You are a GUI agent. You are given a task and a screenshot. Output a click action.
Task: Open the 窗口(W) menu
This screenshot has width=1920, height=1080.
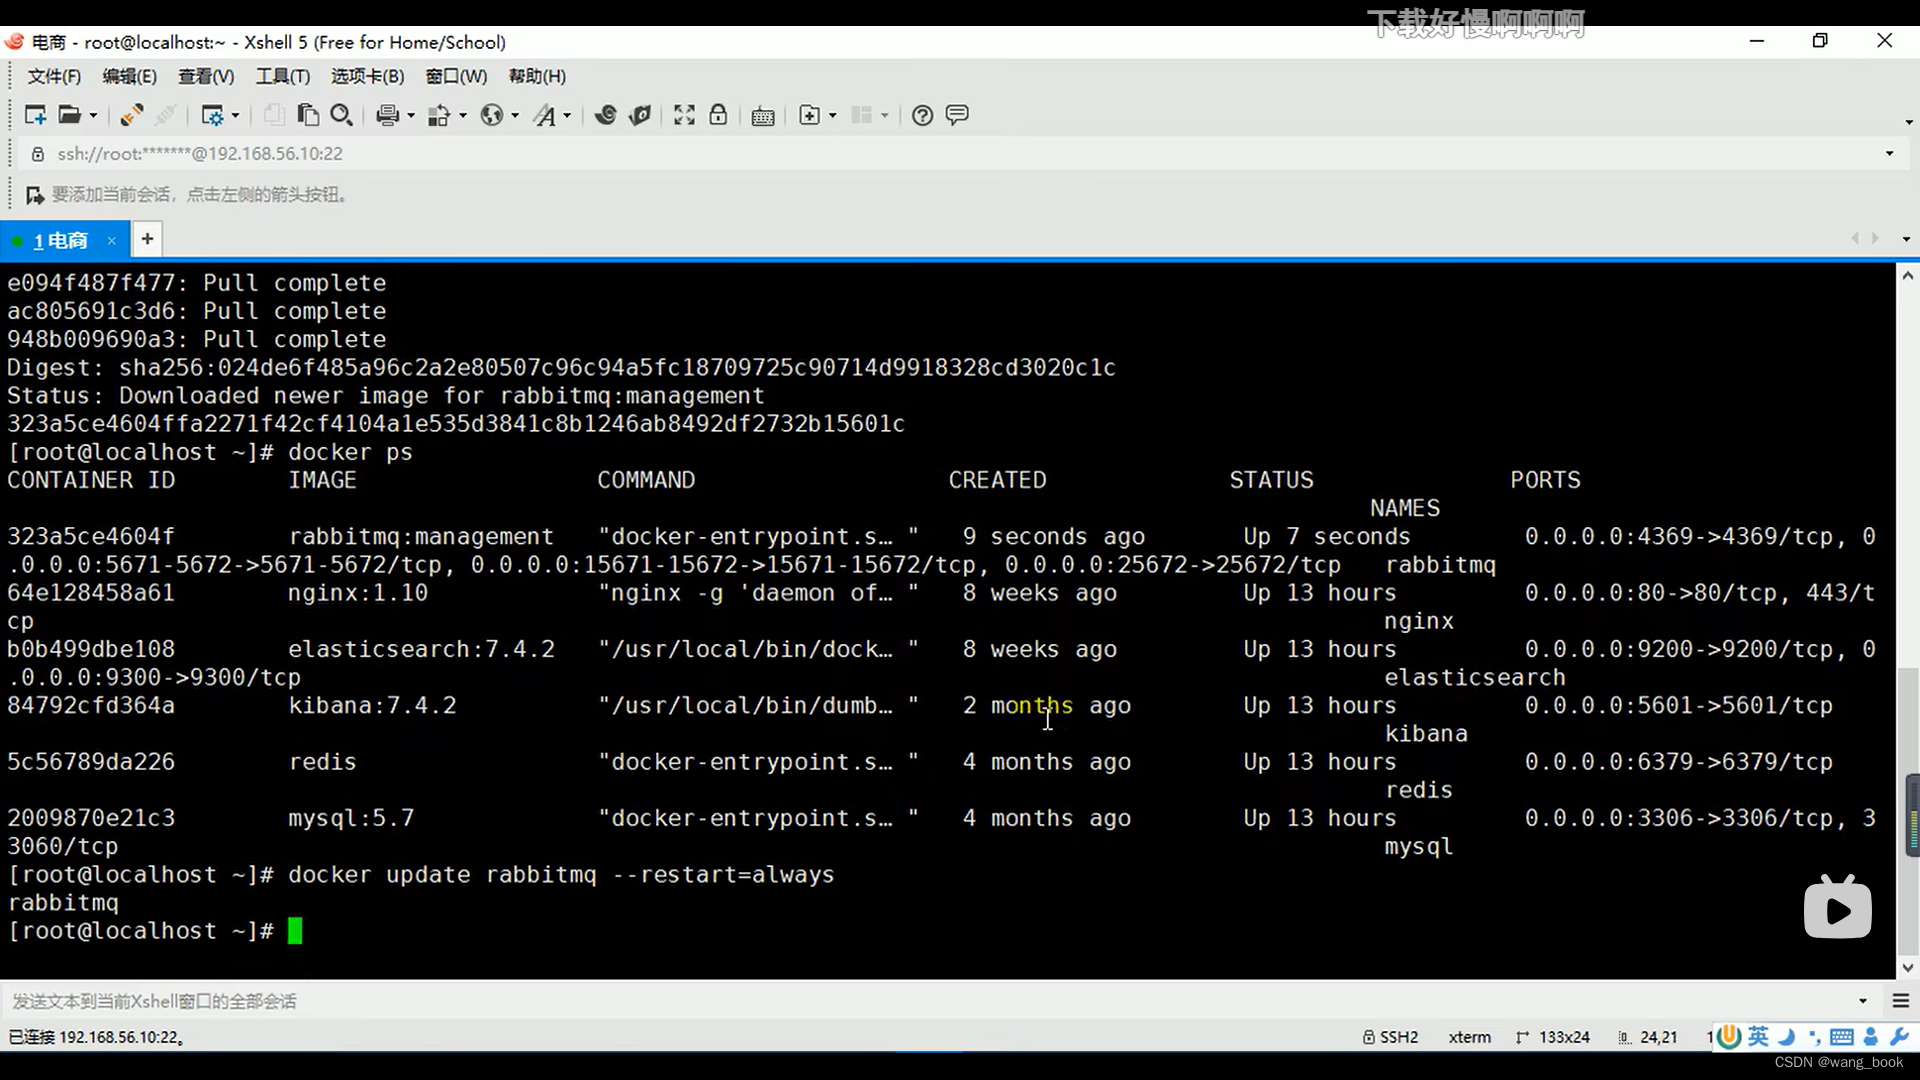tap(456, 77)
